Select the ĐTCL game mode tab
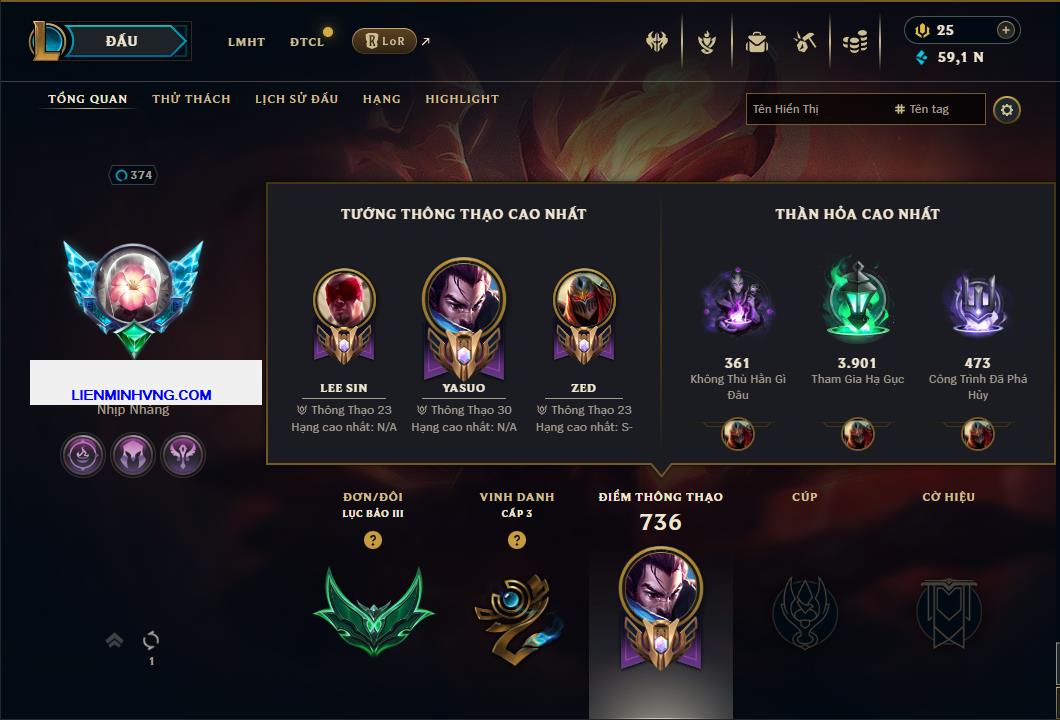The height and width of the screenshot is (720, 1060). (x=307, y=42)
